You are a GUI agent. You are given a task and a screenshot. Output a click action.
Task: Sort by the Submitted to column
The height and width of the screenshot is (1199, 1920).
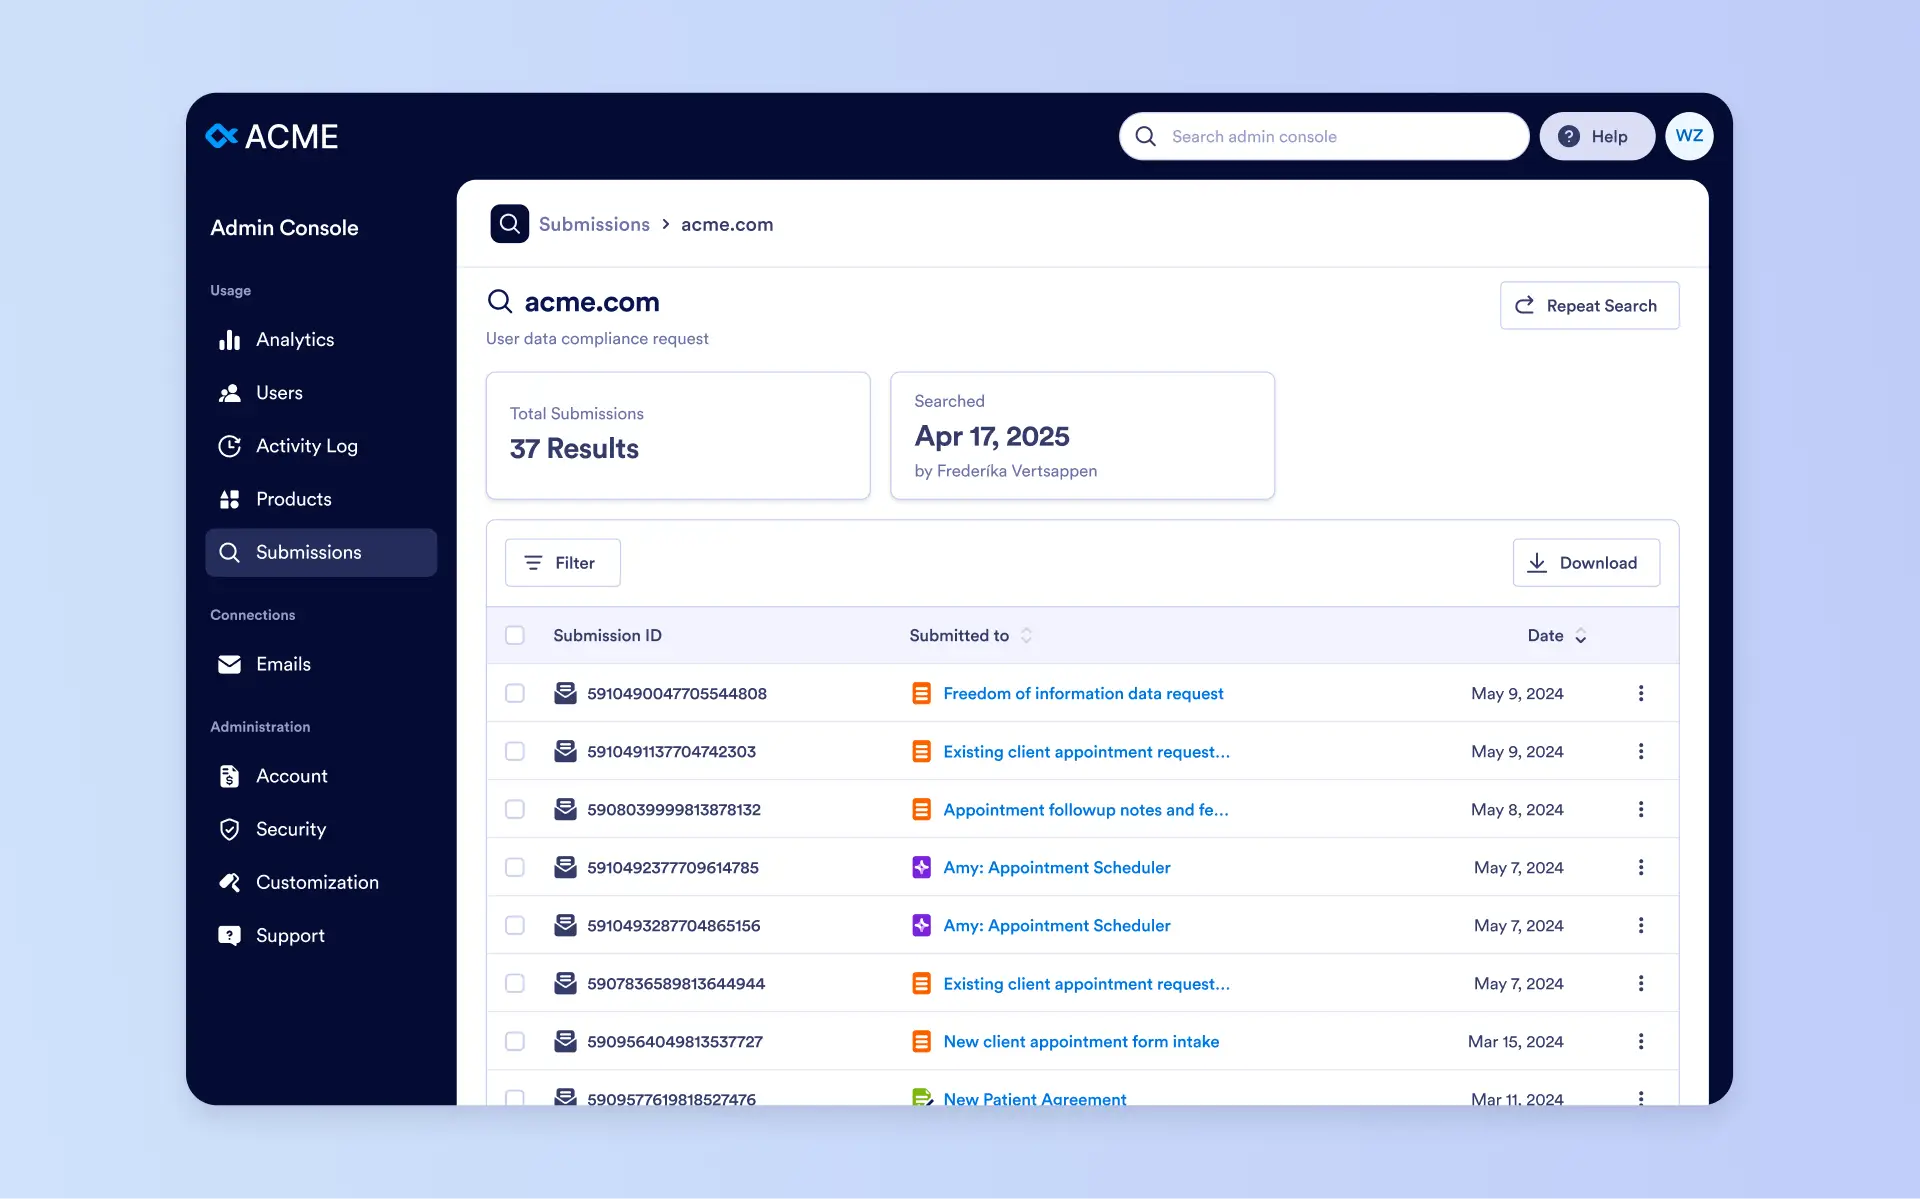(1026, 635)
